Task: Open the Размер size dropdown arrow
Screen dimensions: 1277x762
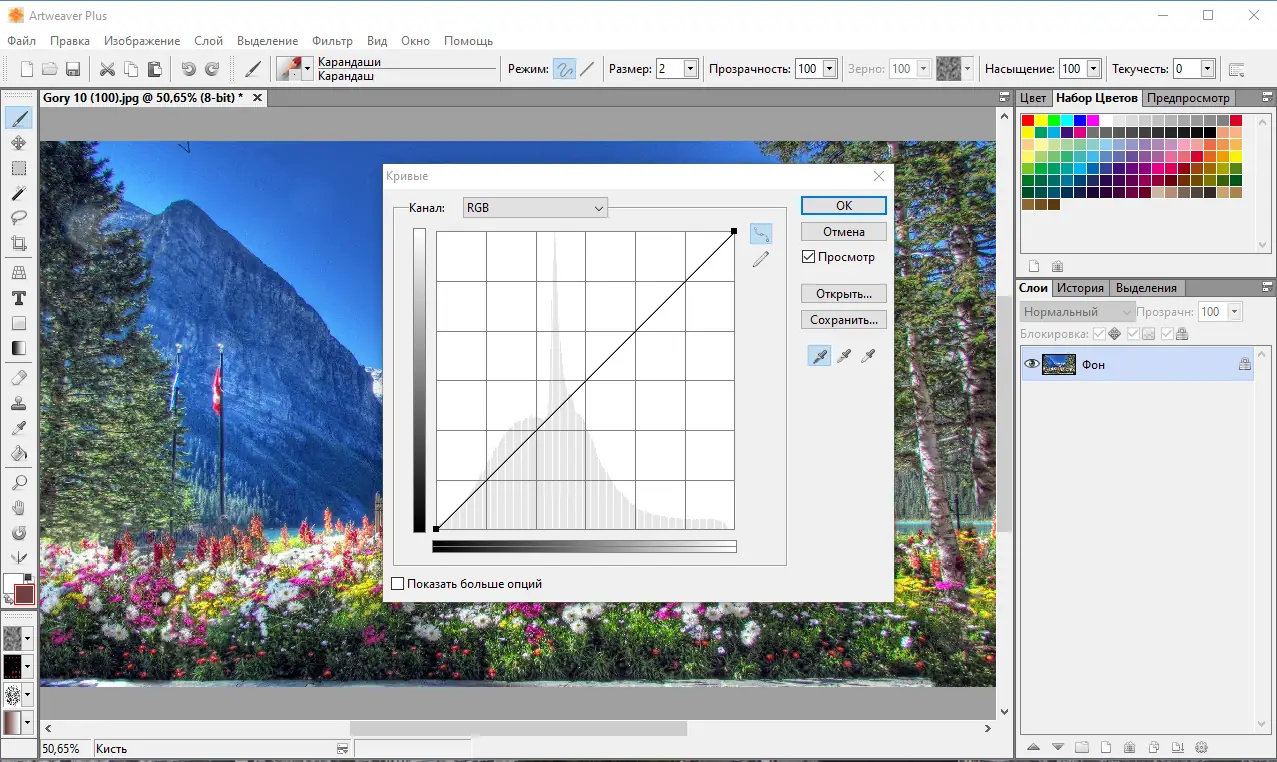Action: pos(690,69)
